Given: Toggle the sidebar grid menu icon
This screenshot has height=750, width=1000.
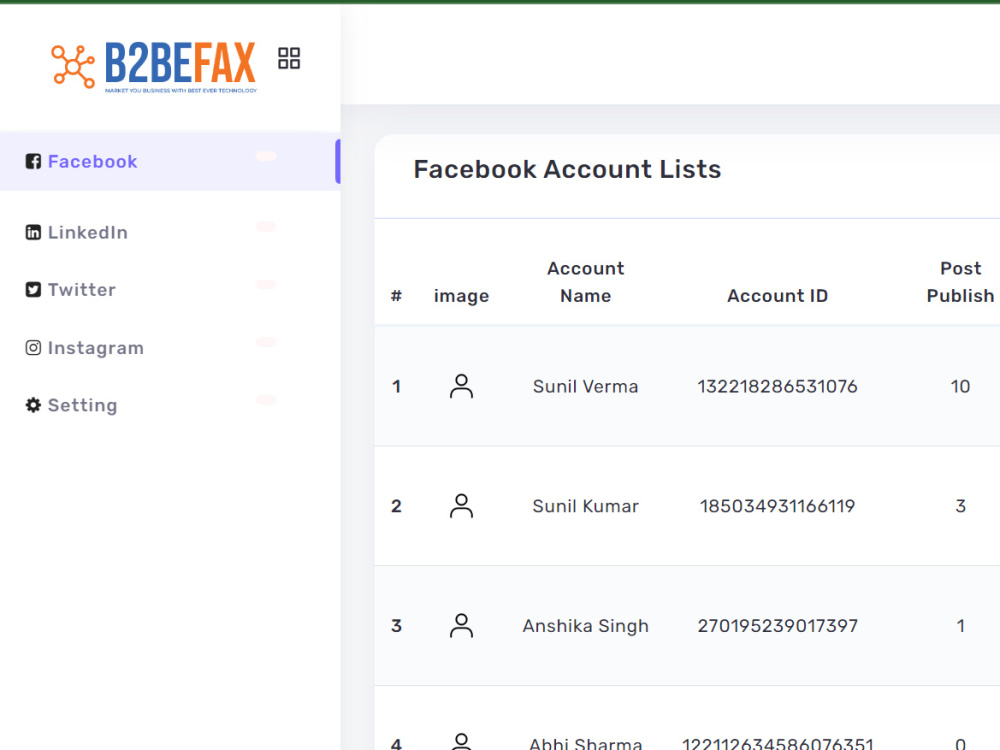Looking at the screenshot, I should (x=289, y=58).
